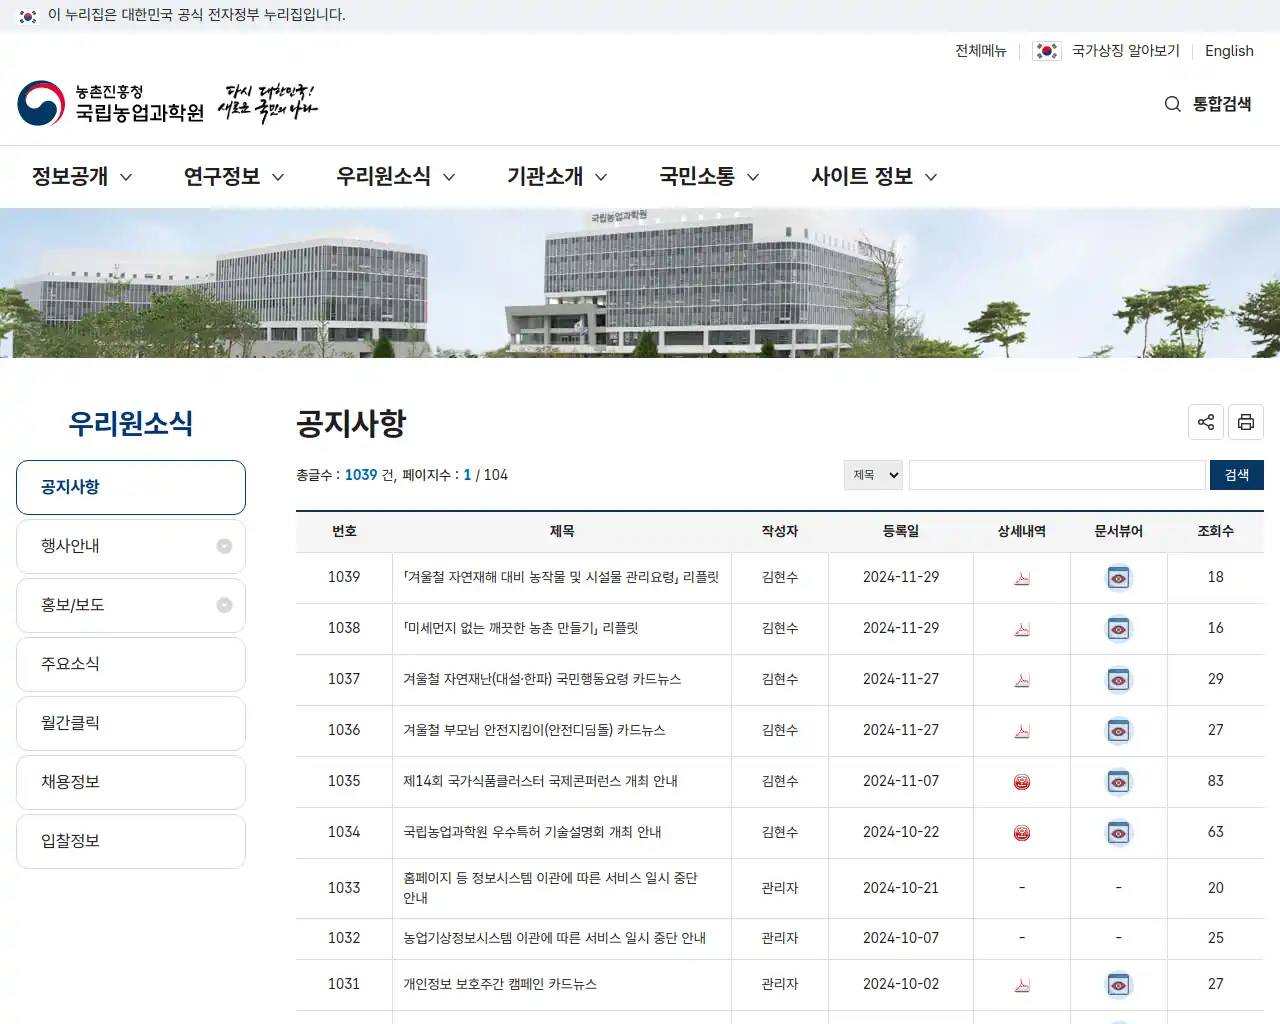Screen dimensions: 1280x1024
Task: Open post 겨울철 자연재해 대비 농작물 리플릿
Action: [561, 577]
